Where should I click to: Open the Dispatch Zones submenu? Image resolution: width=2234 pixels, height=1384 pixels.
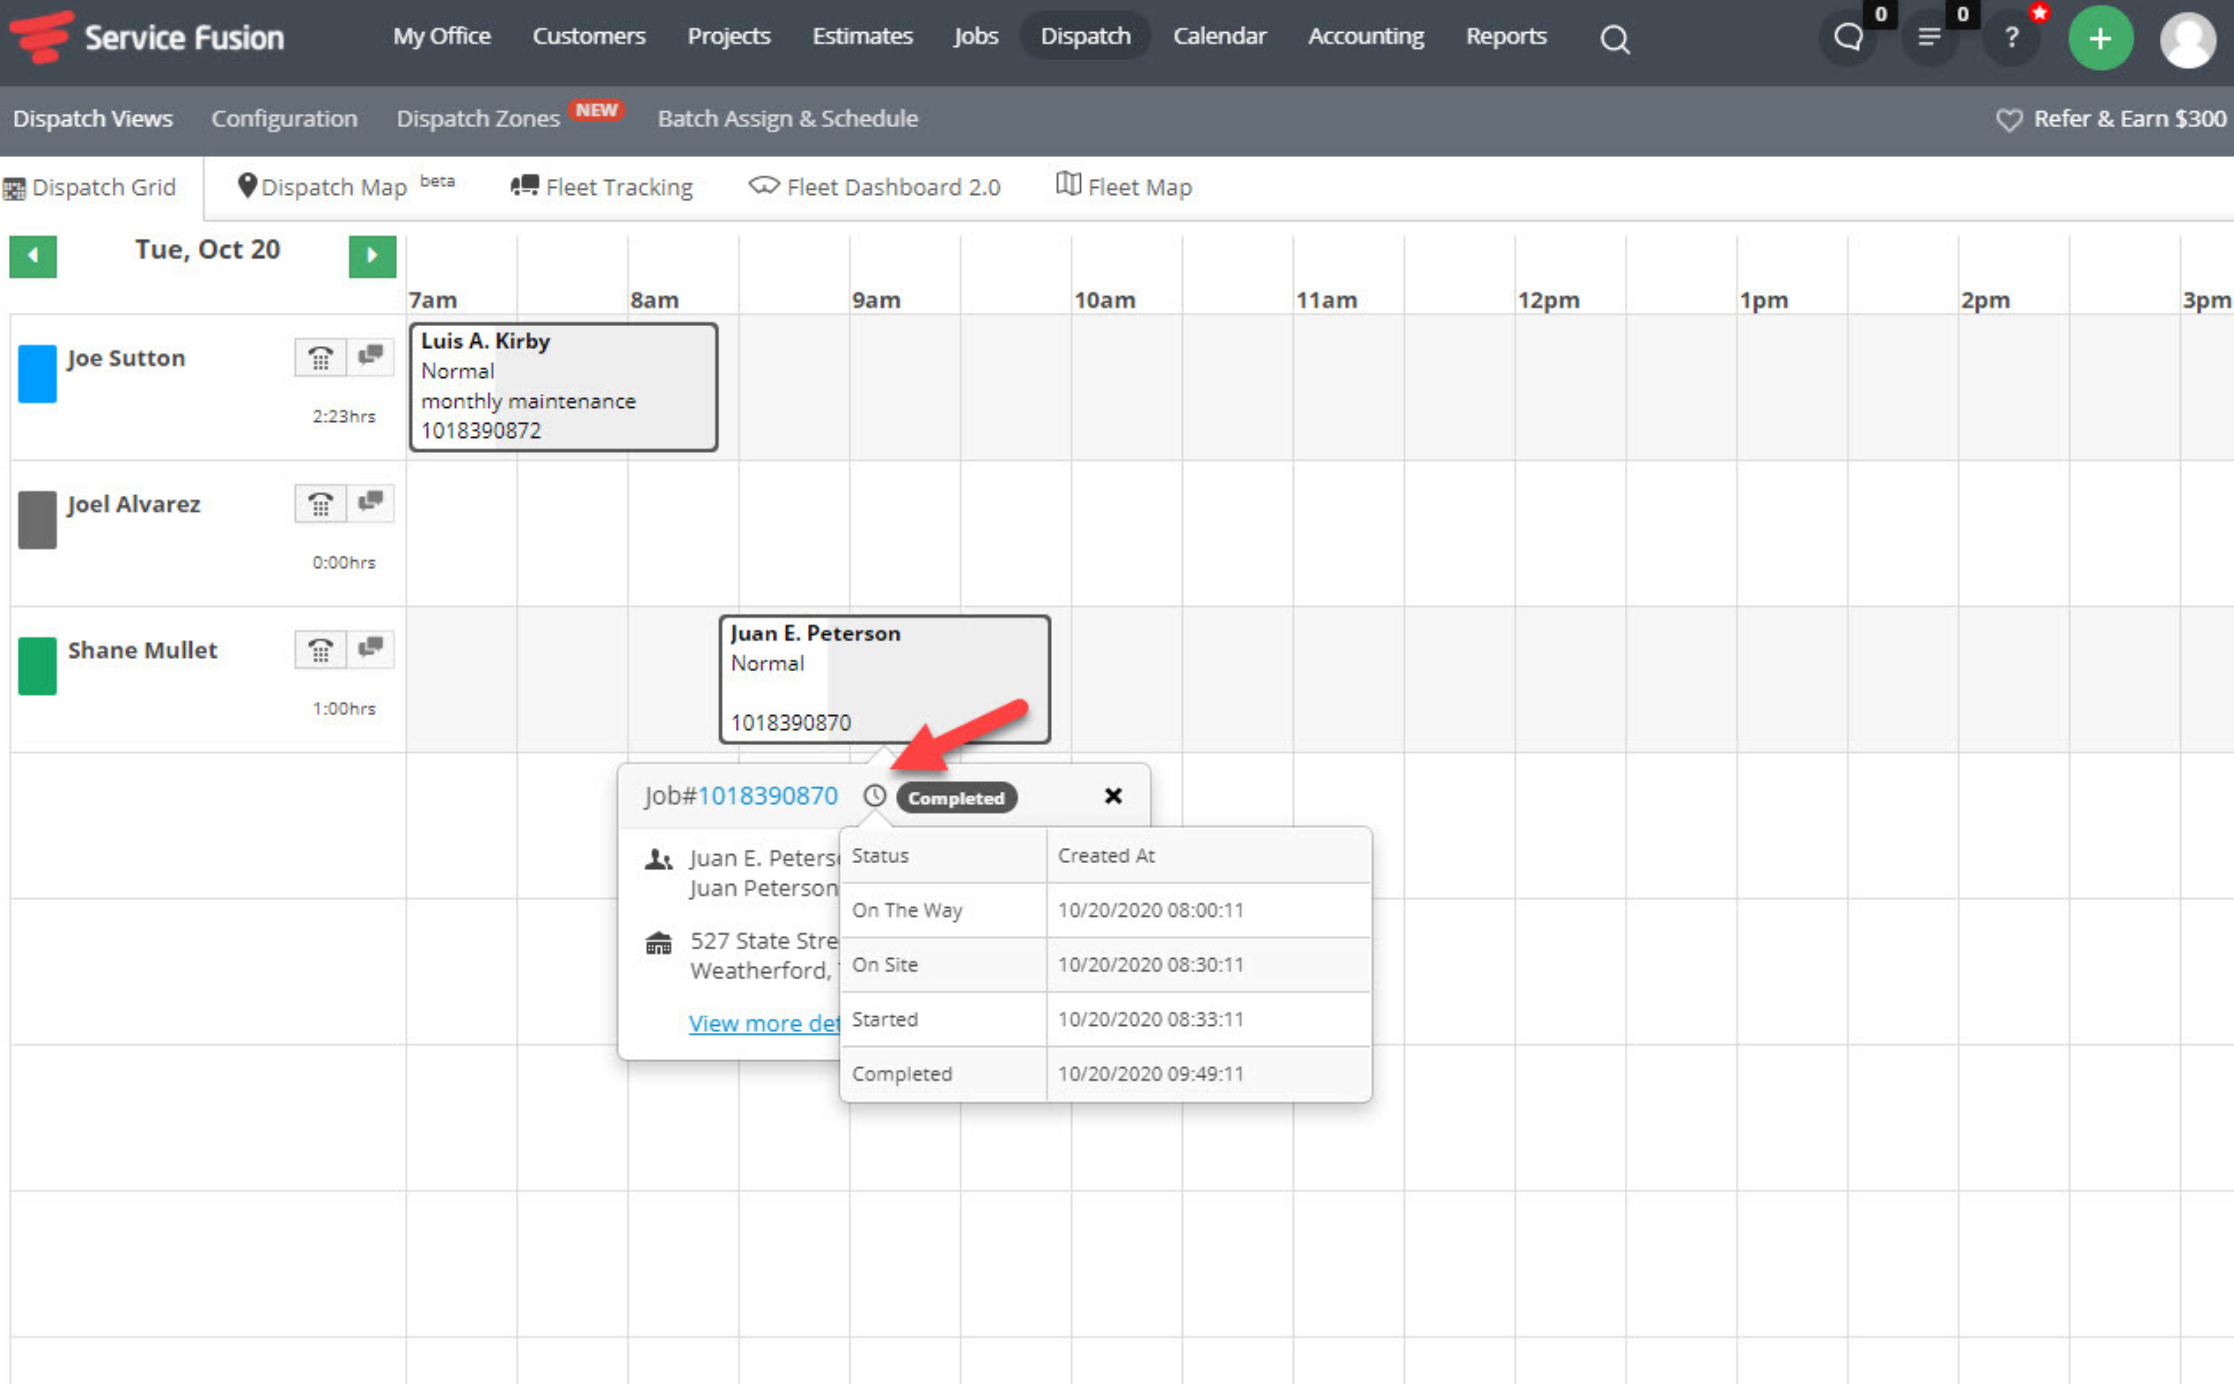pyautogui.click(x=478, y=118)
